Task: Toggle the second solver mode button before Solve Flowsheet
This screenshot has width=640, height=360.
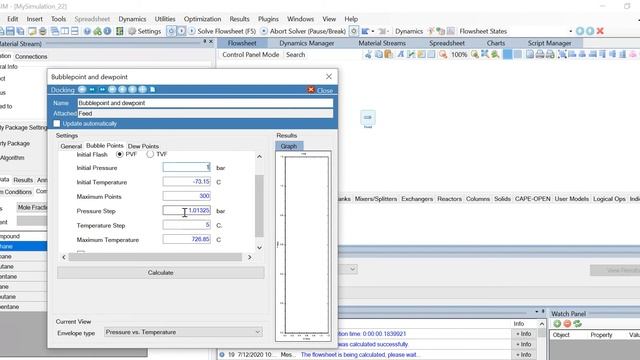Action: pyautogui.click(x=181, y=31)
